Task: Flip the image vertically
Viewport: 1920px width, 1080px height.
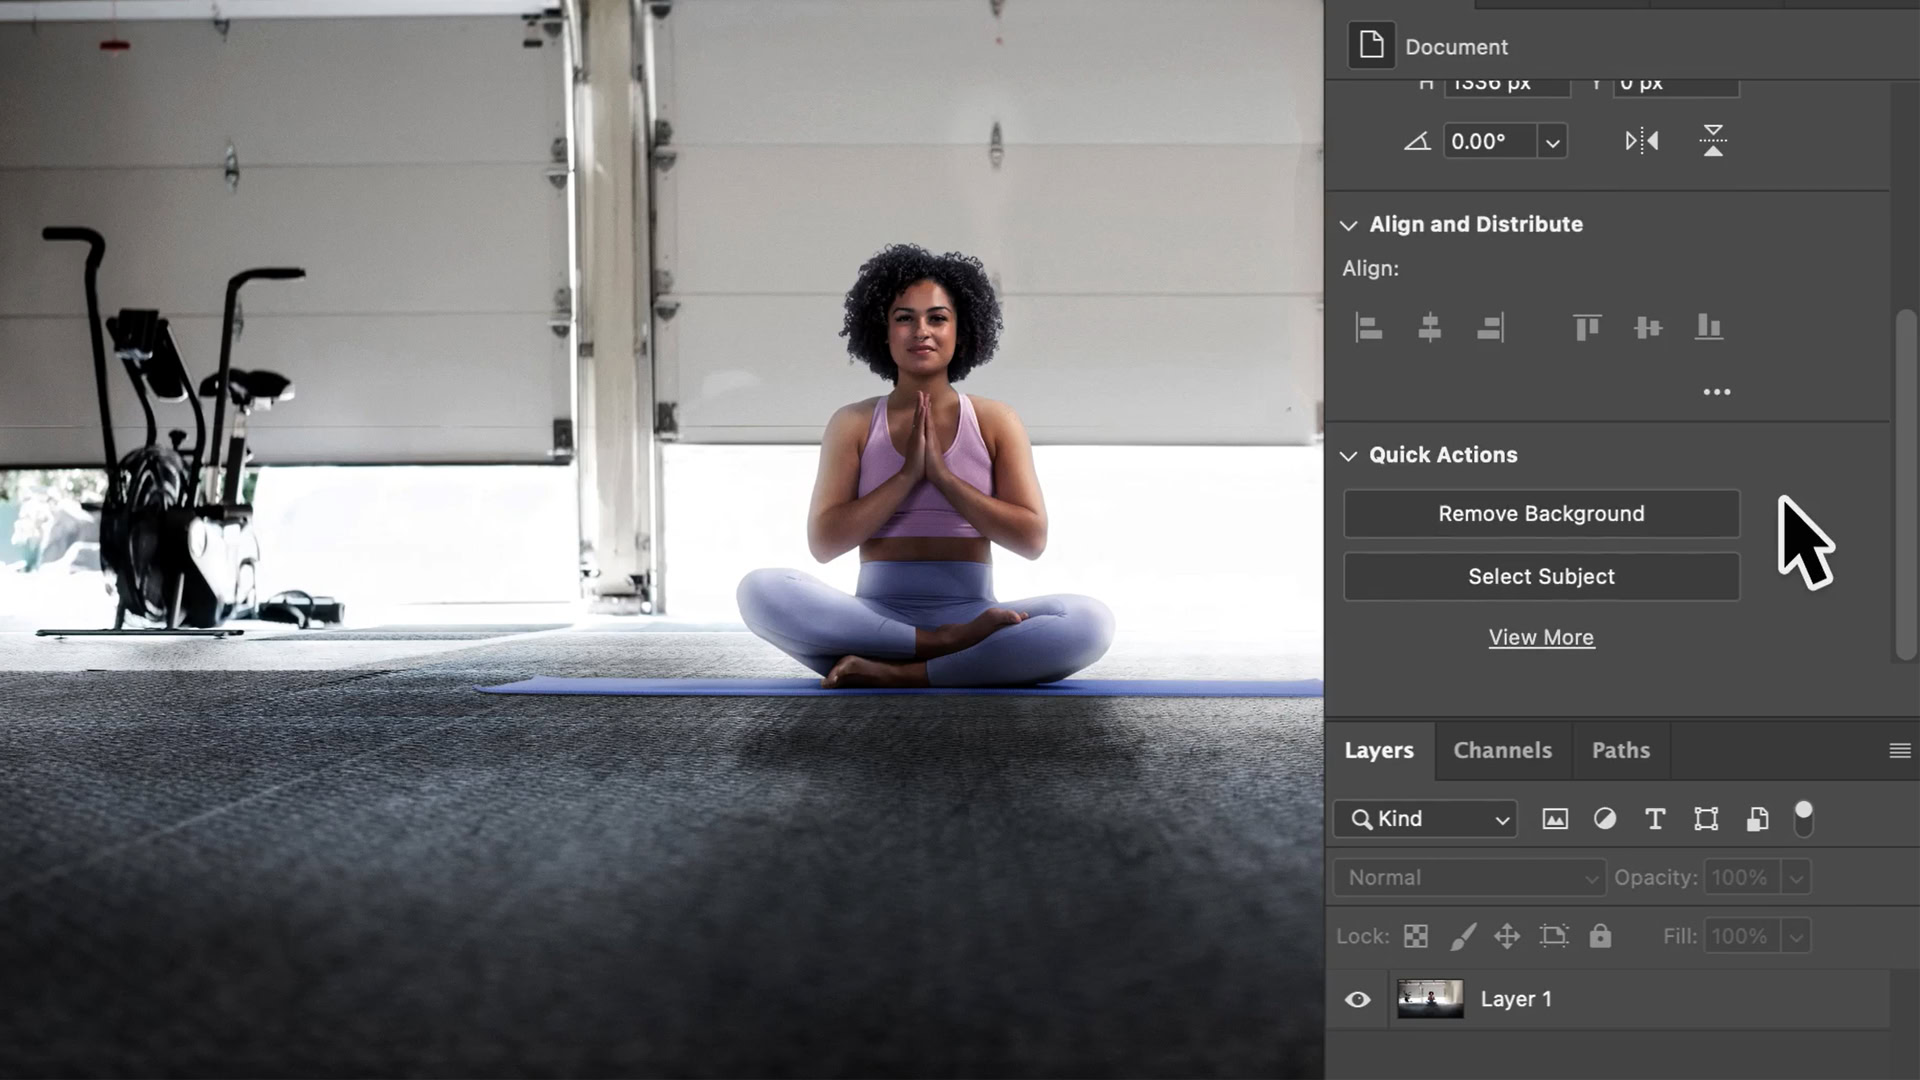Action: 1712,141
